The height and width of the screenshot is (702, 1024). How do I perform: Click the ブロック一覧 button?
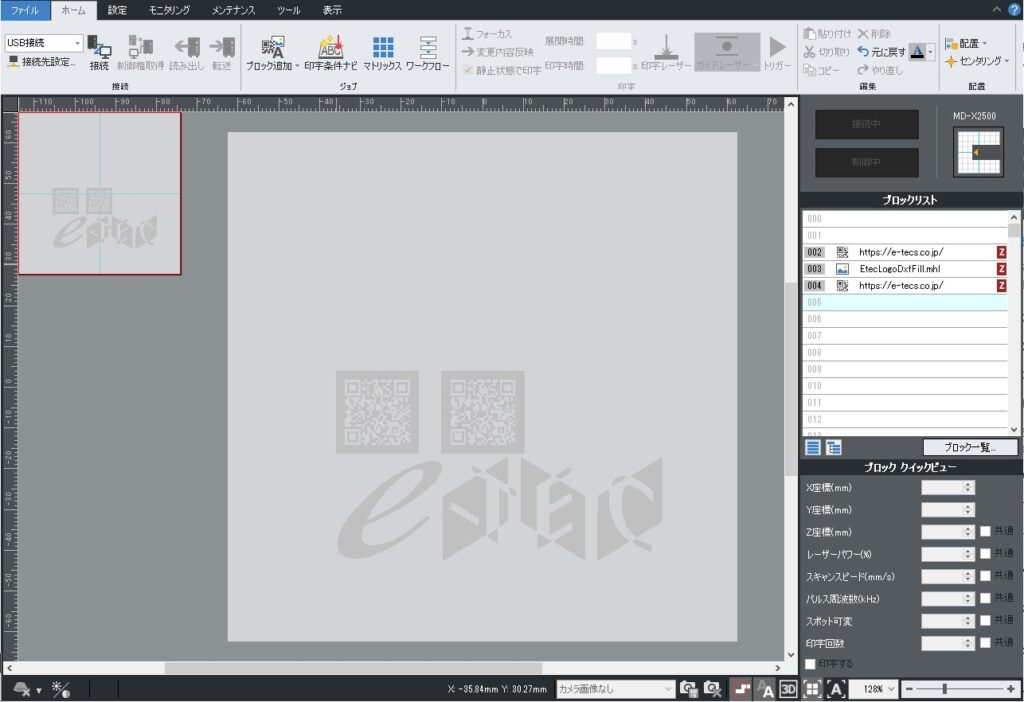click(970, 447)
